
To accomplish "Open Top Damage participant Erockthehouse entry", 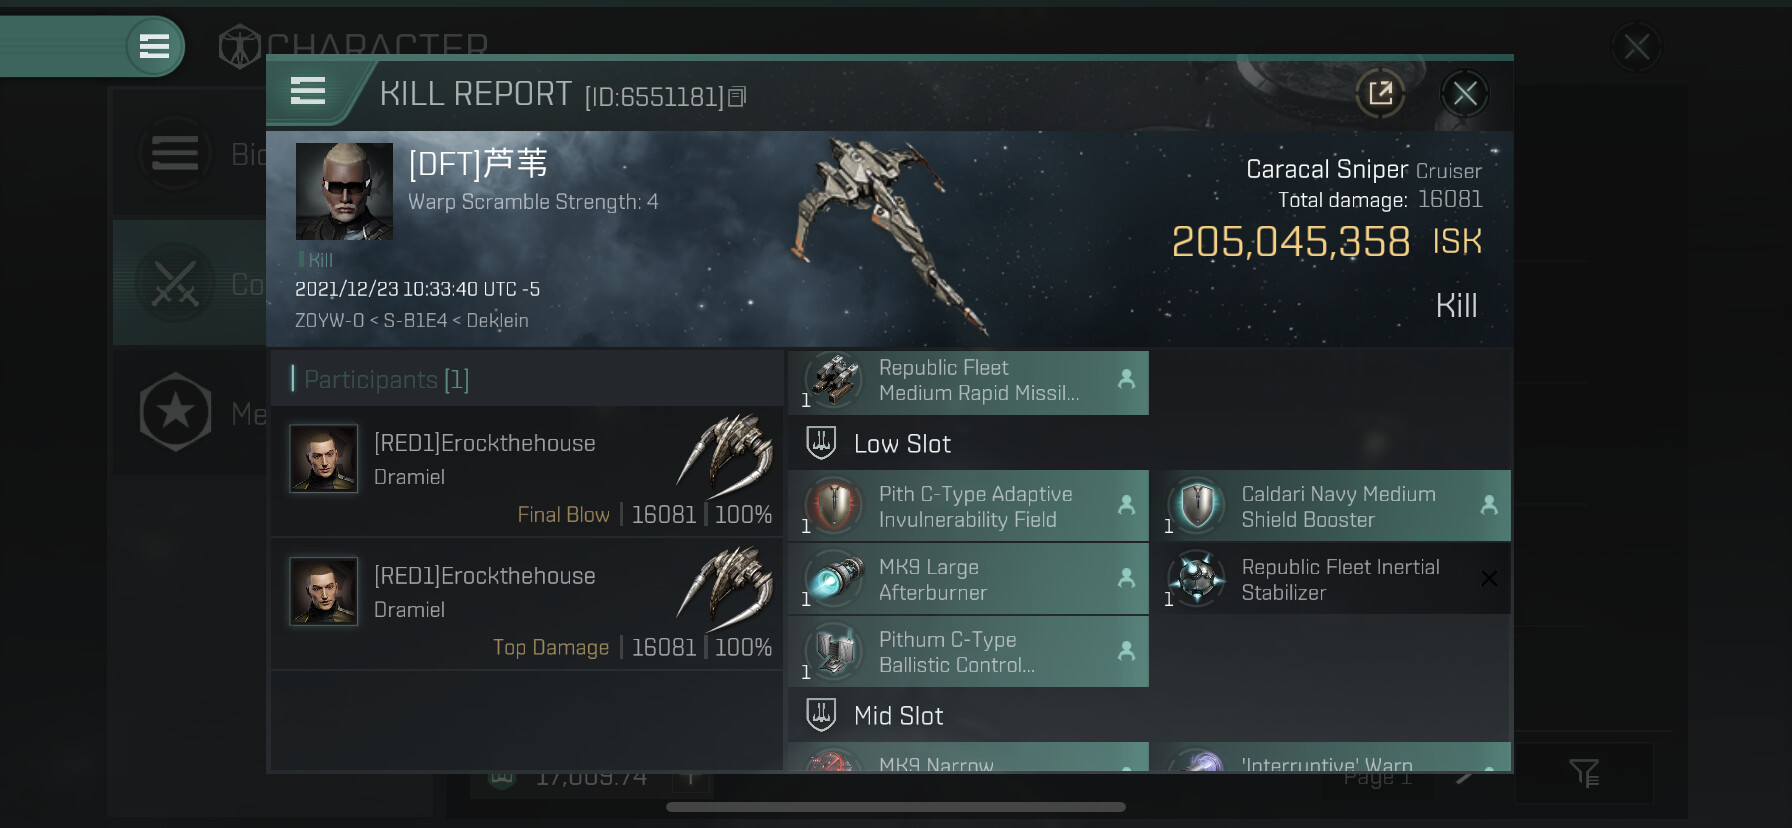I will [x=527, y=604].
